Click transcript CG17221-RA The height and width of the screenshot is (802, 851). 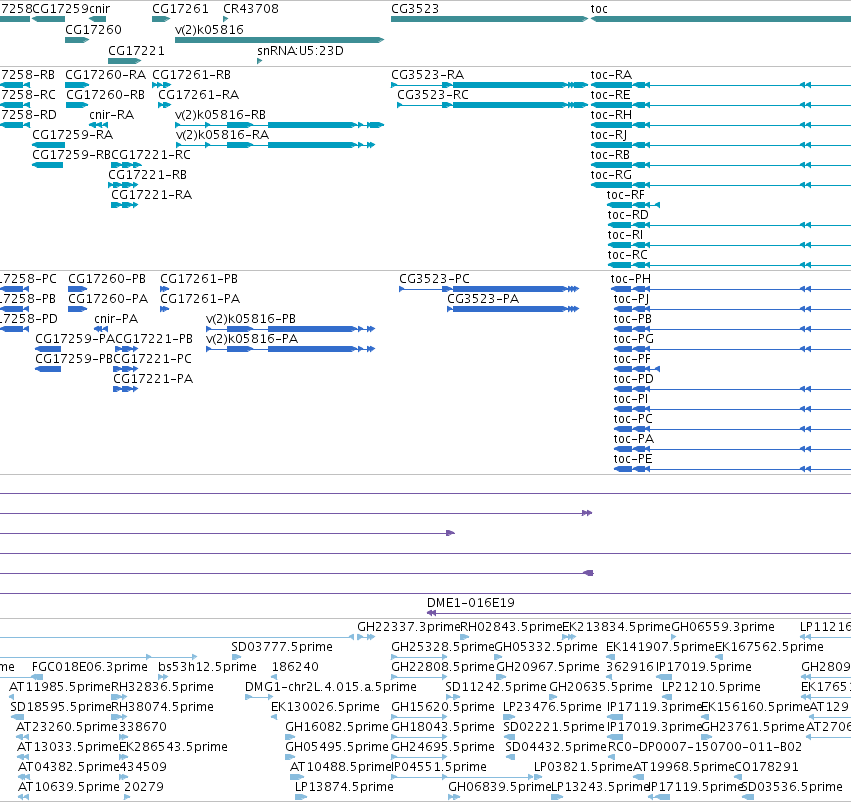(151, 194)
